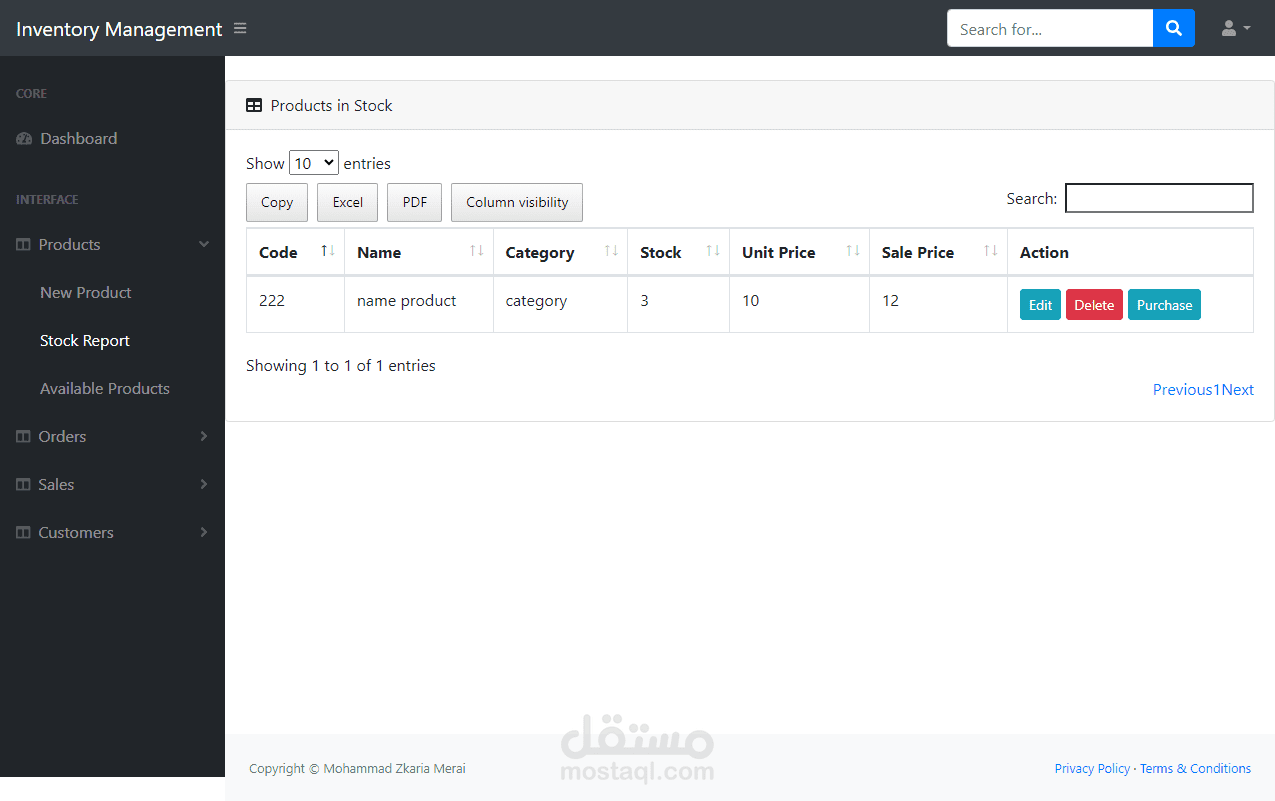Select Stock Report in sidebar

pyautogui.click(x=85, y=341)
